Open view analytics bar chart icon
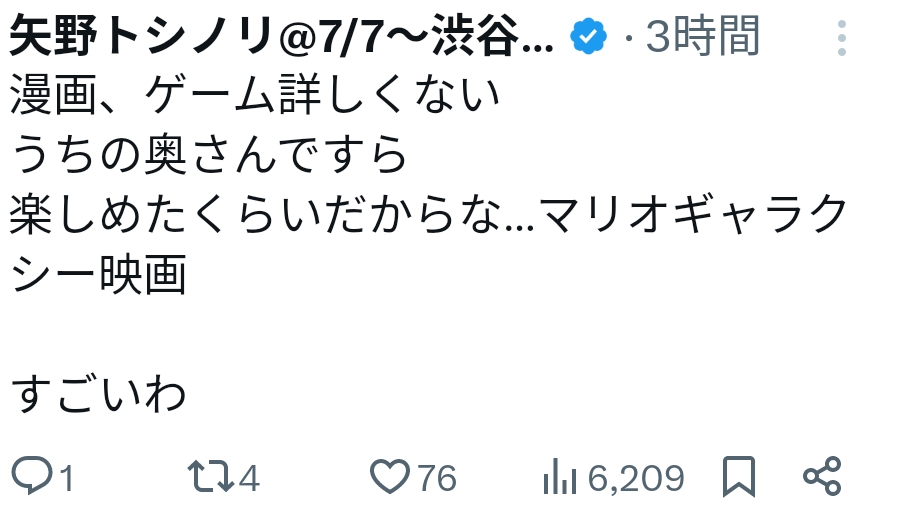This screenshot has height=526, width=901. pos(560,478)
